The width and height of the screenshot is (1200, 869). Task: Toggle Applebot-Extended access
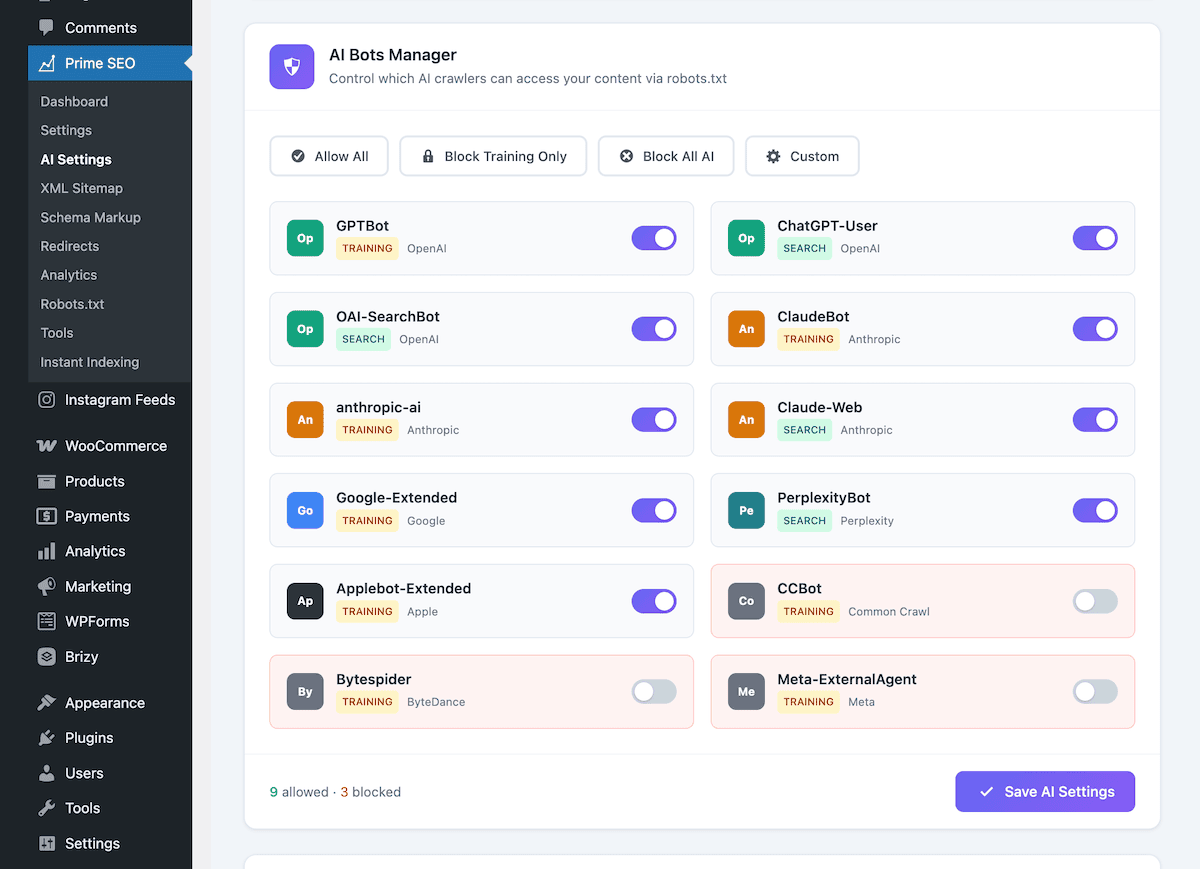tap(654, 601)
